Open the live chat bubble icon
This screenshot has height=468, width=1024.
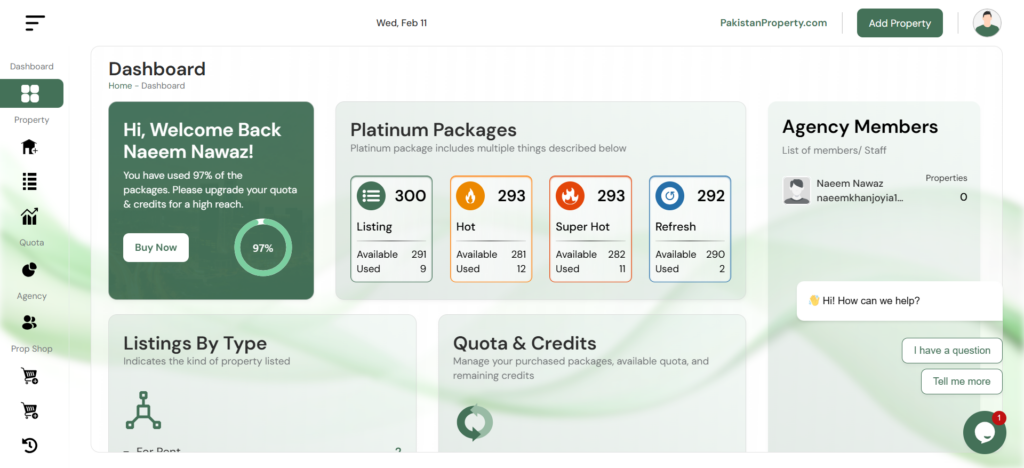[984, 432]
